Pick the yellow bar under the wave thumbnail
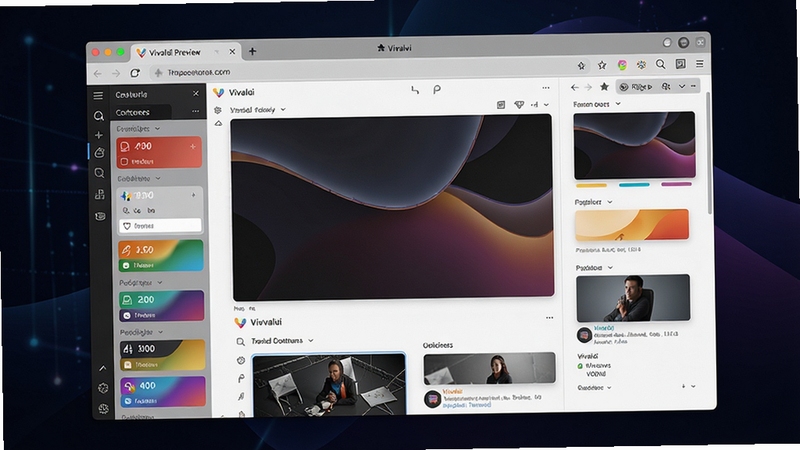 click(x=591, y=185)
